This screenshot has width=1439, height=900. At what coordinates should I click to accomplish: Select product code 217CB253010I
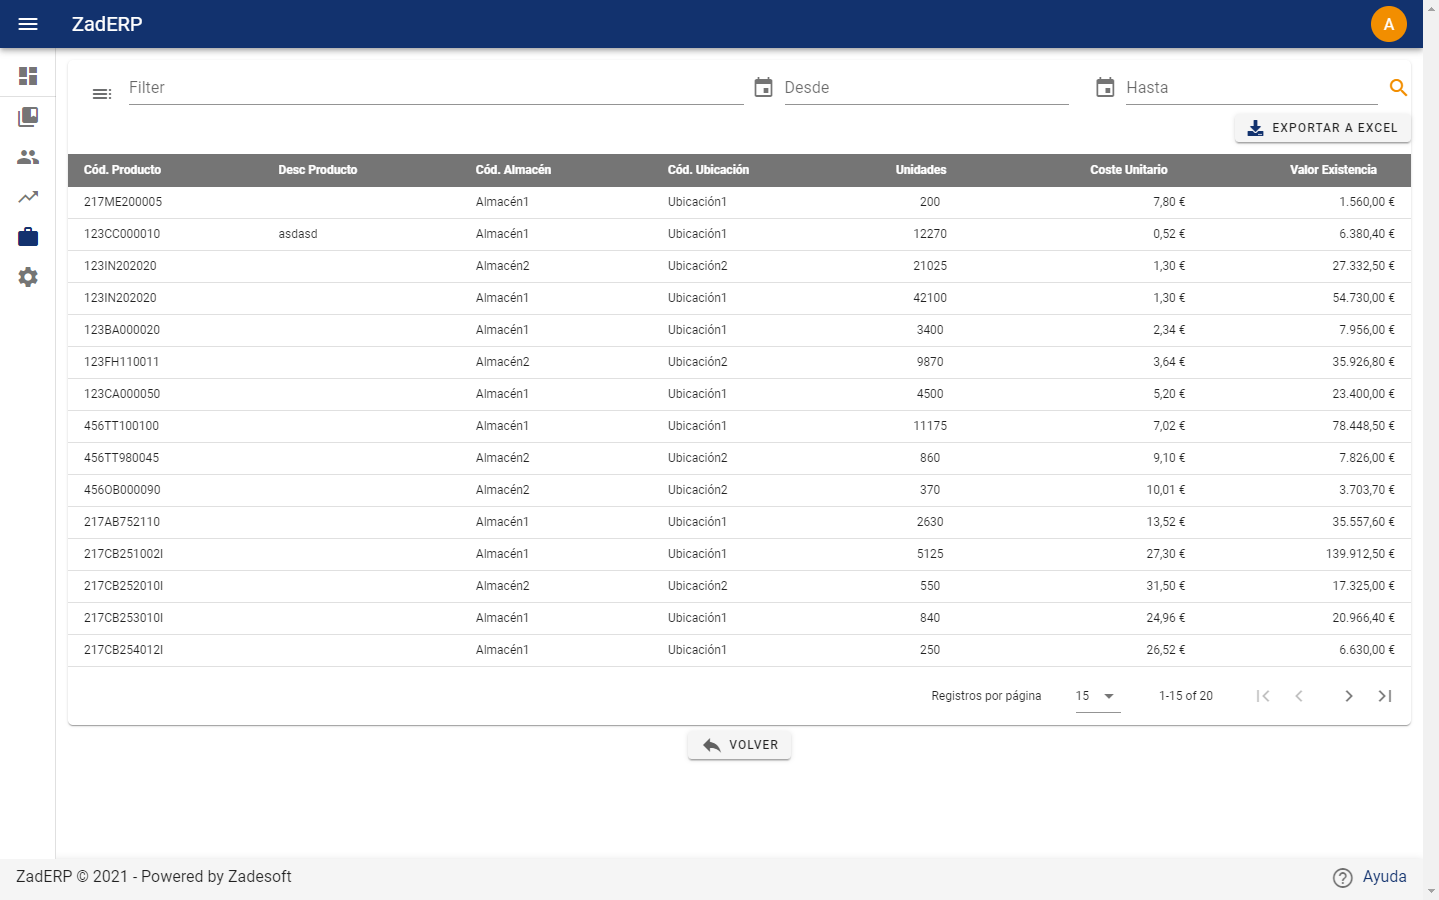pyautogui.click(x=123, y=618)
